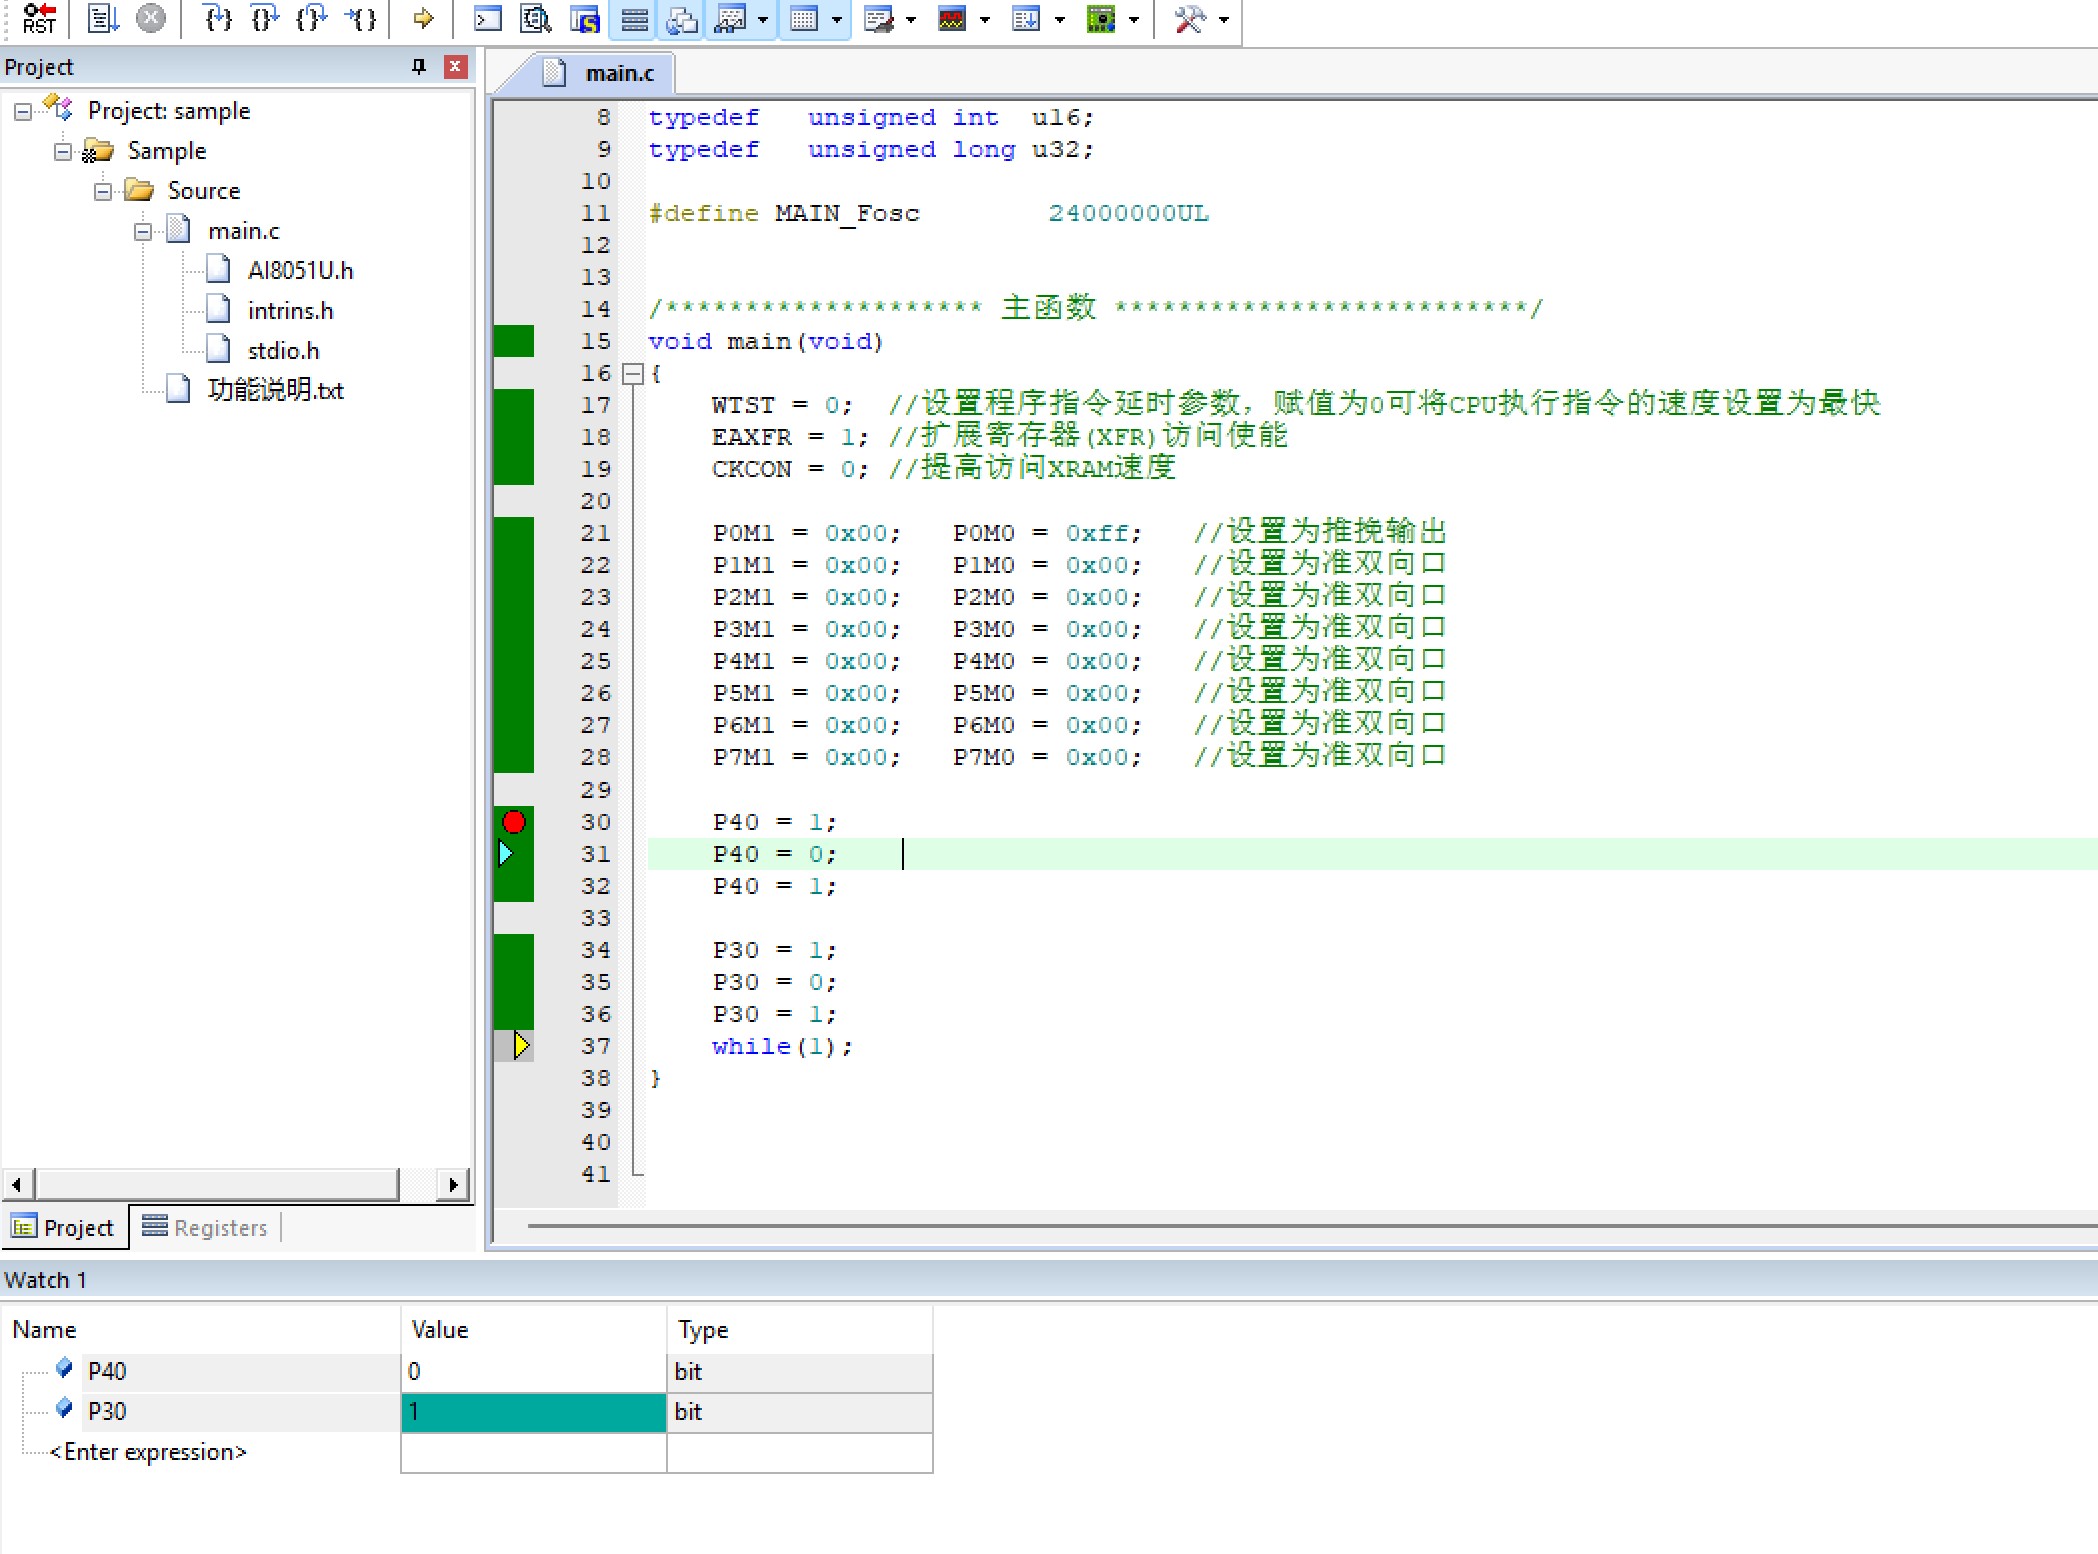Image resolution: width=2098 pixels, height=1554 pixels.
Task: Switch to the Registers tab
Action: 205,1227
